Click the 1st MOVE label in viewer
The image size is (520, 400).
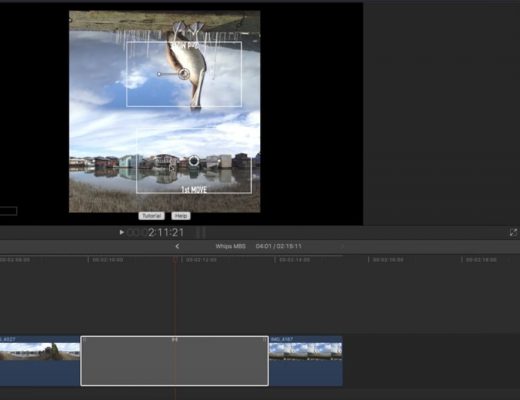tap(194, 189)
